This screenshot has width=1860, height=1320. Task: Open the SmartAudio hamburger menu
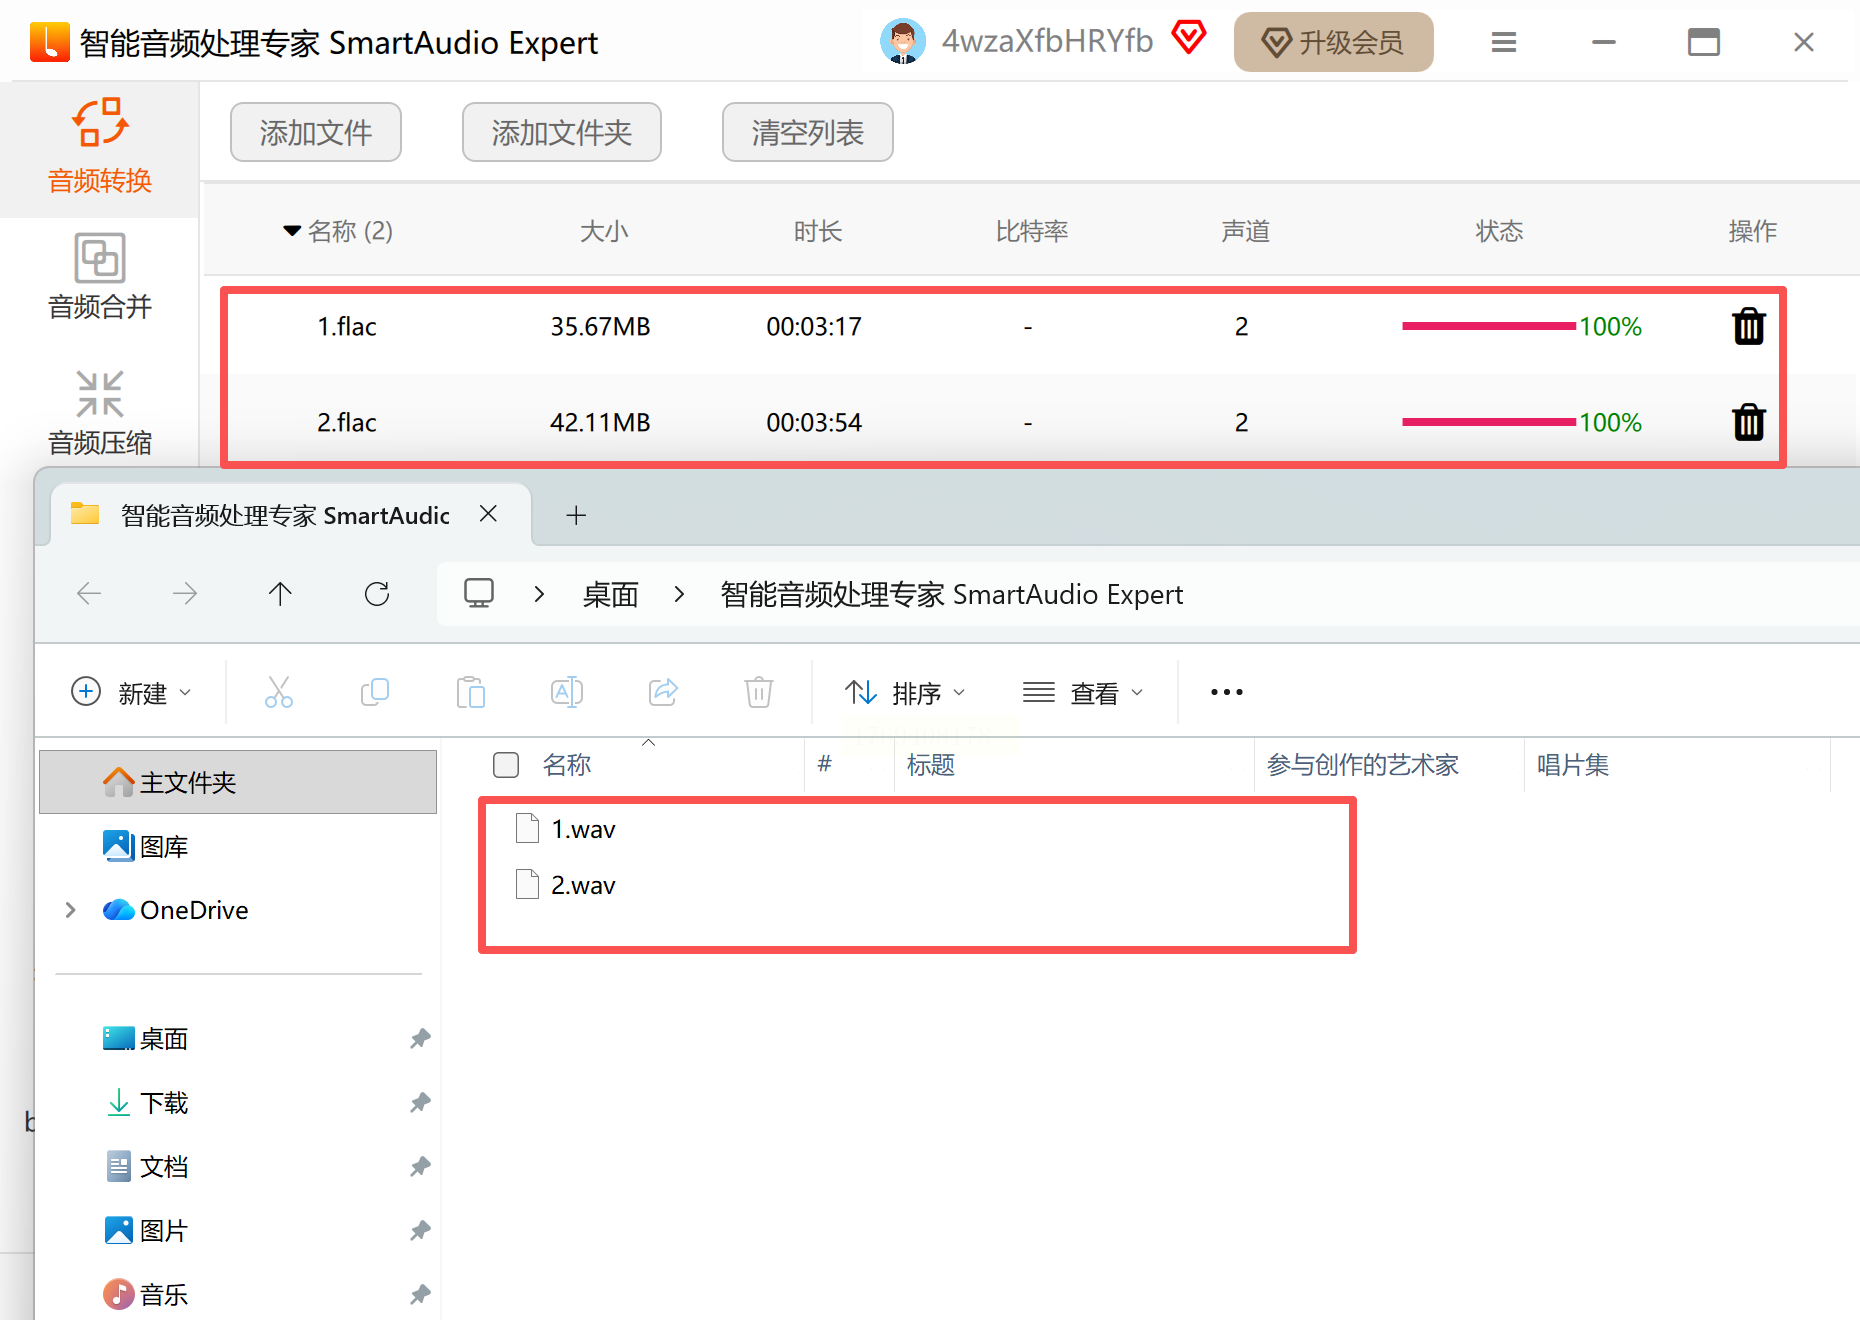(x=1504, y=42)
